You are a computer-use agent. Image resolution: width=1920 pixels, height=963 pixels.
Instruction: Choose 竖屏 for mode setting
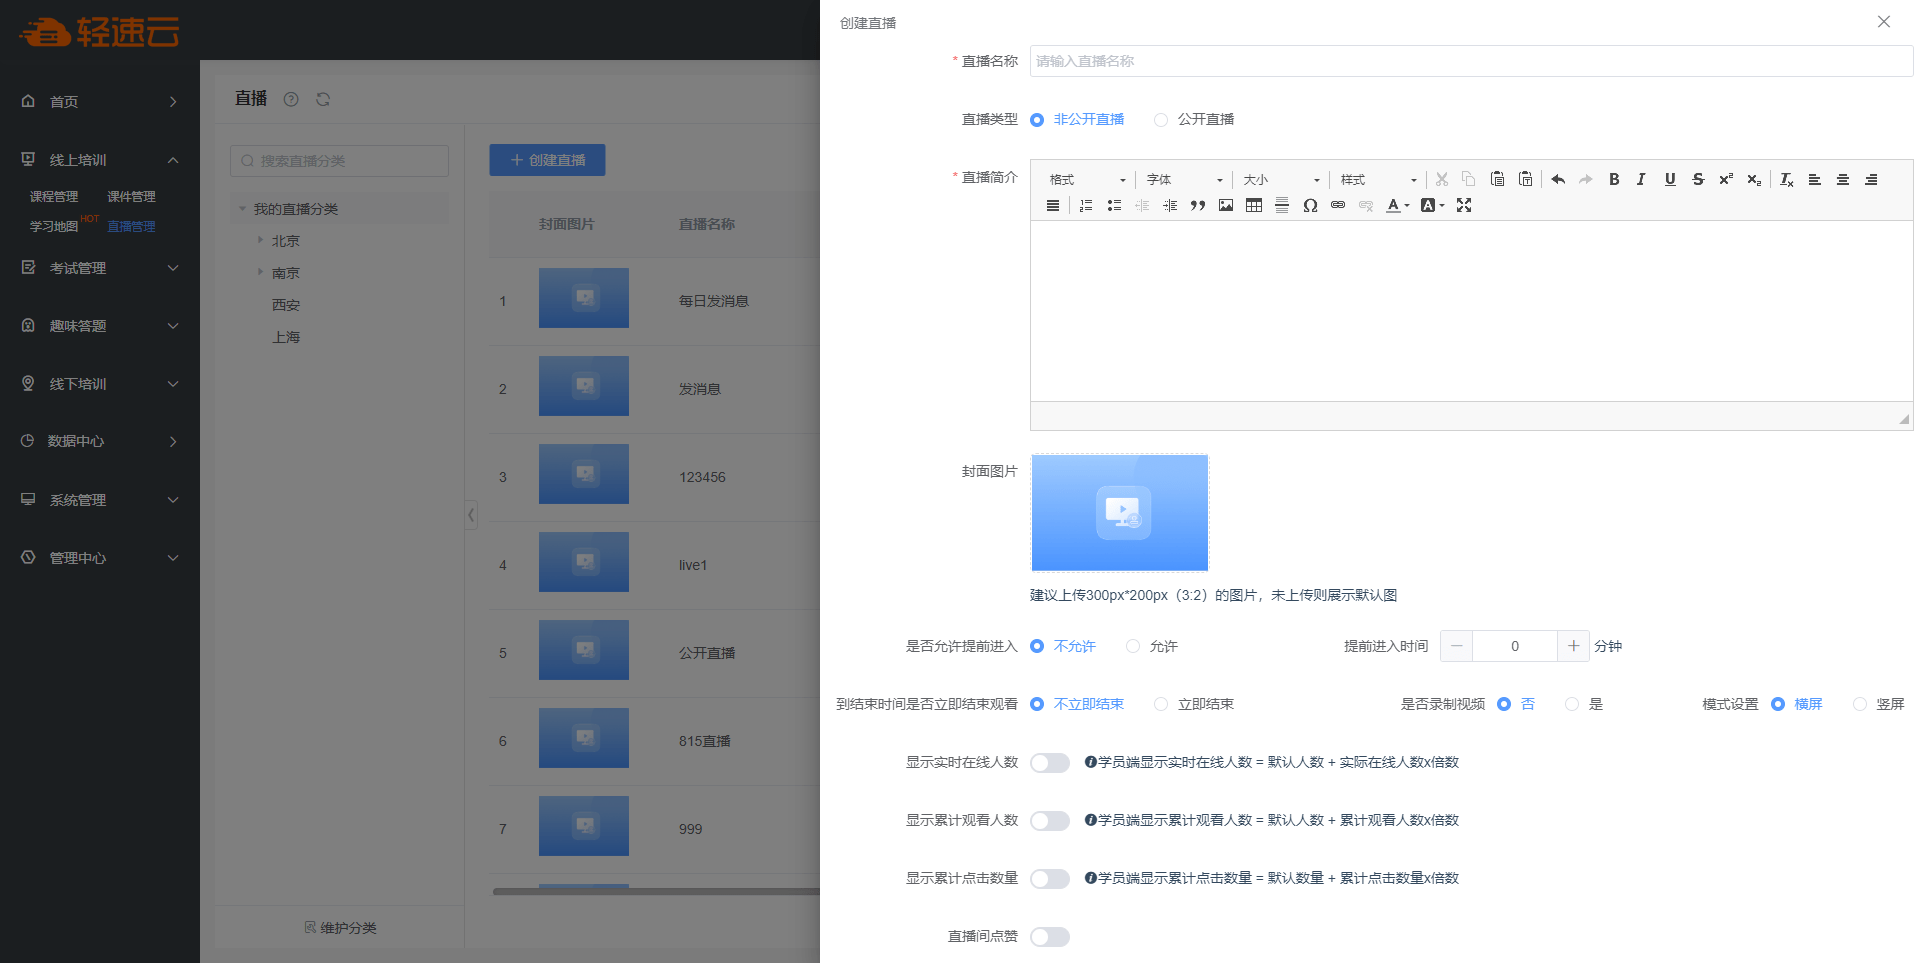click(1860, 705)
